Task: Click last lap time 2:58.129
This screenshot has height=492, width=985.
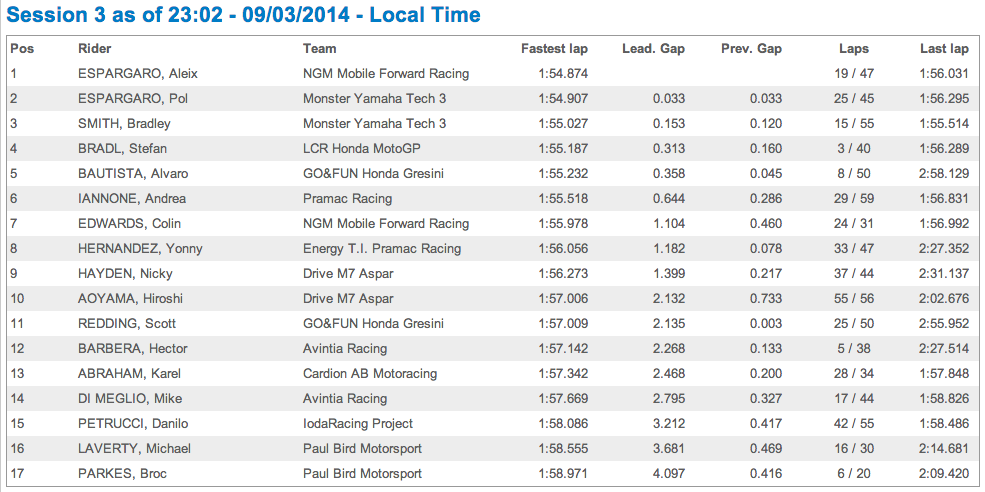Action: tap(944, 174)
